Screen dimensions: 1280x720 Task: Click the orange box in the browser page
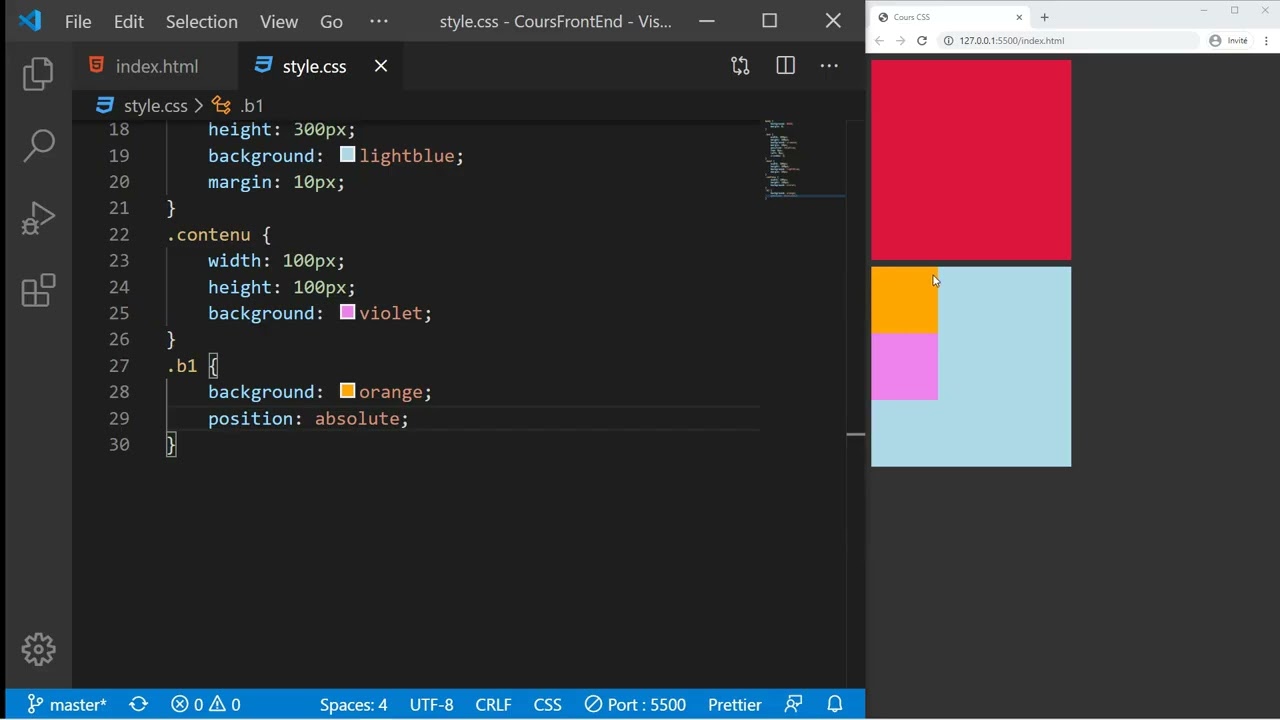tap(904, 300)
